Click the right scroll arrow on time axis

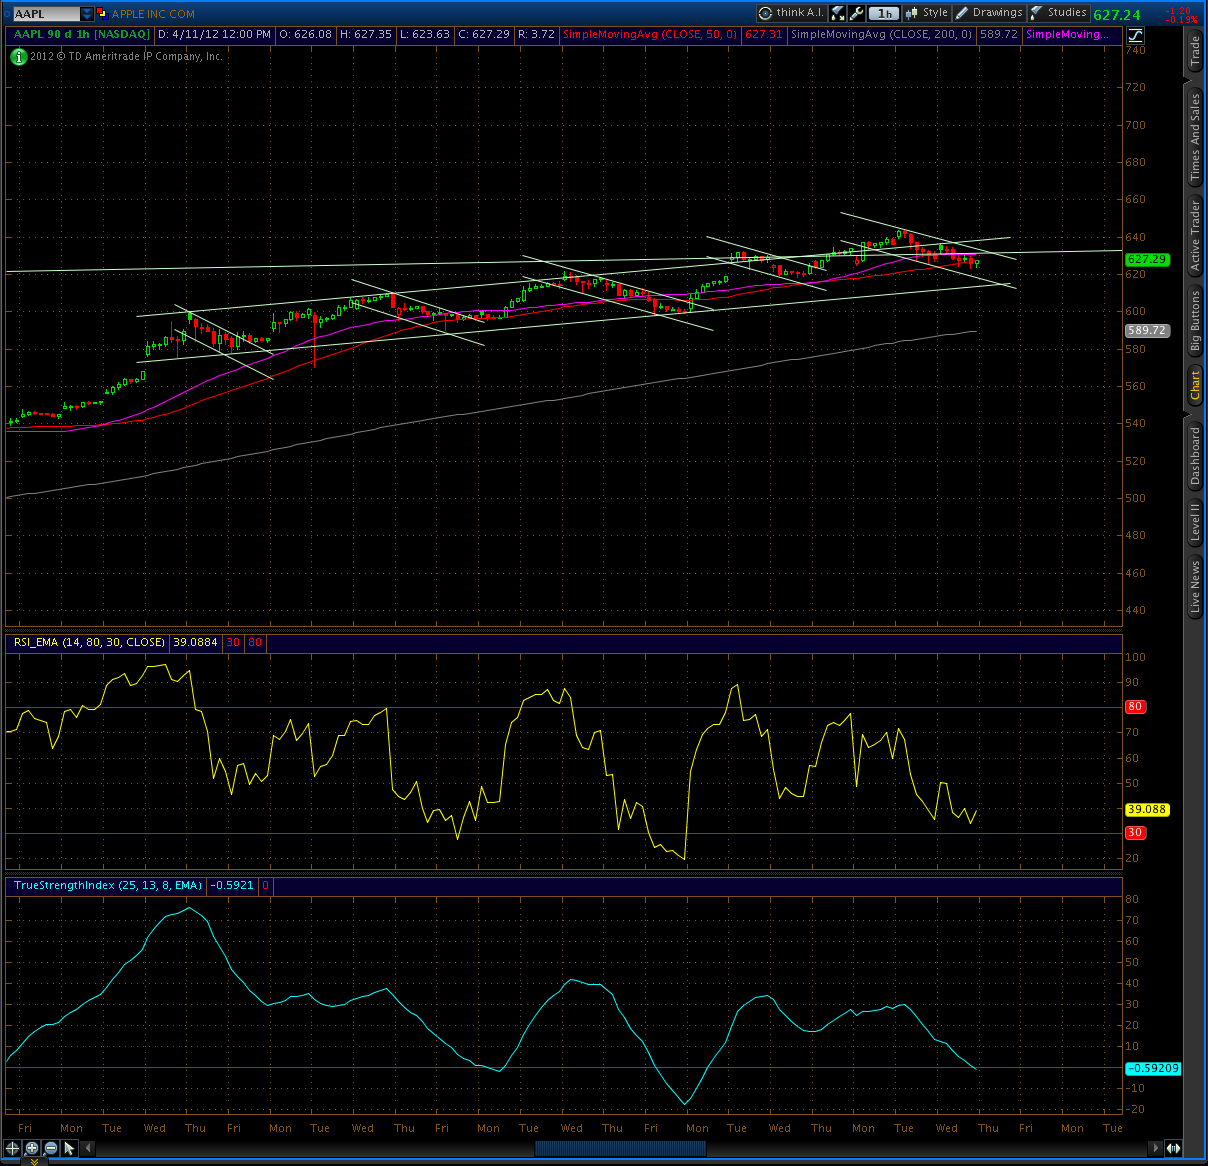(1155, 1148)
